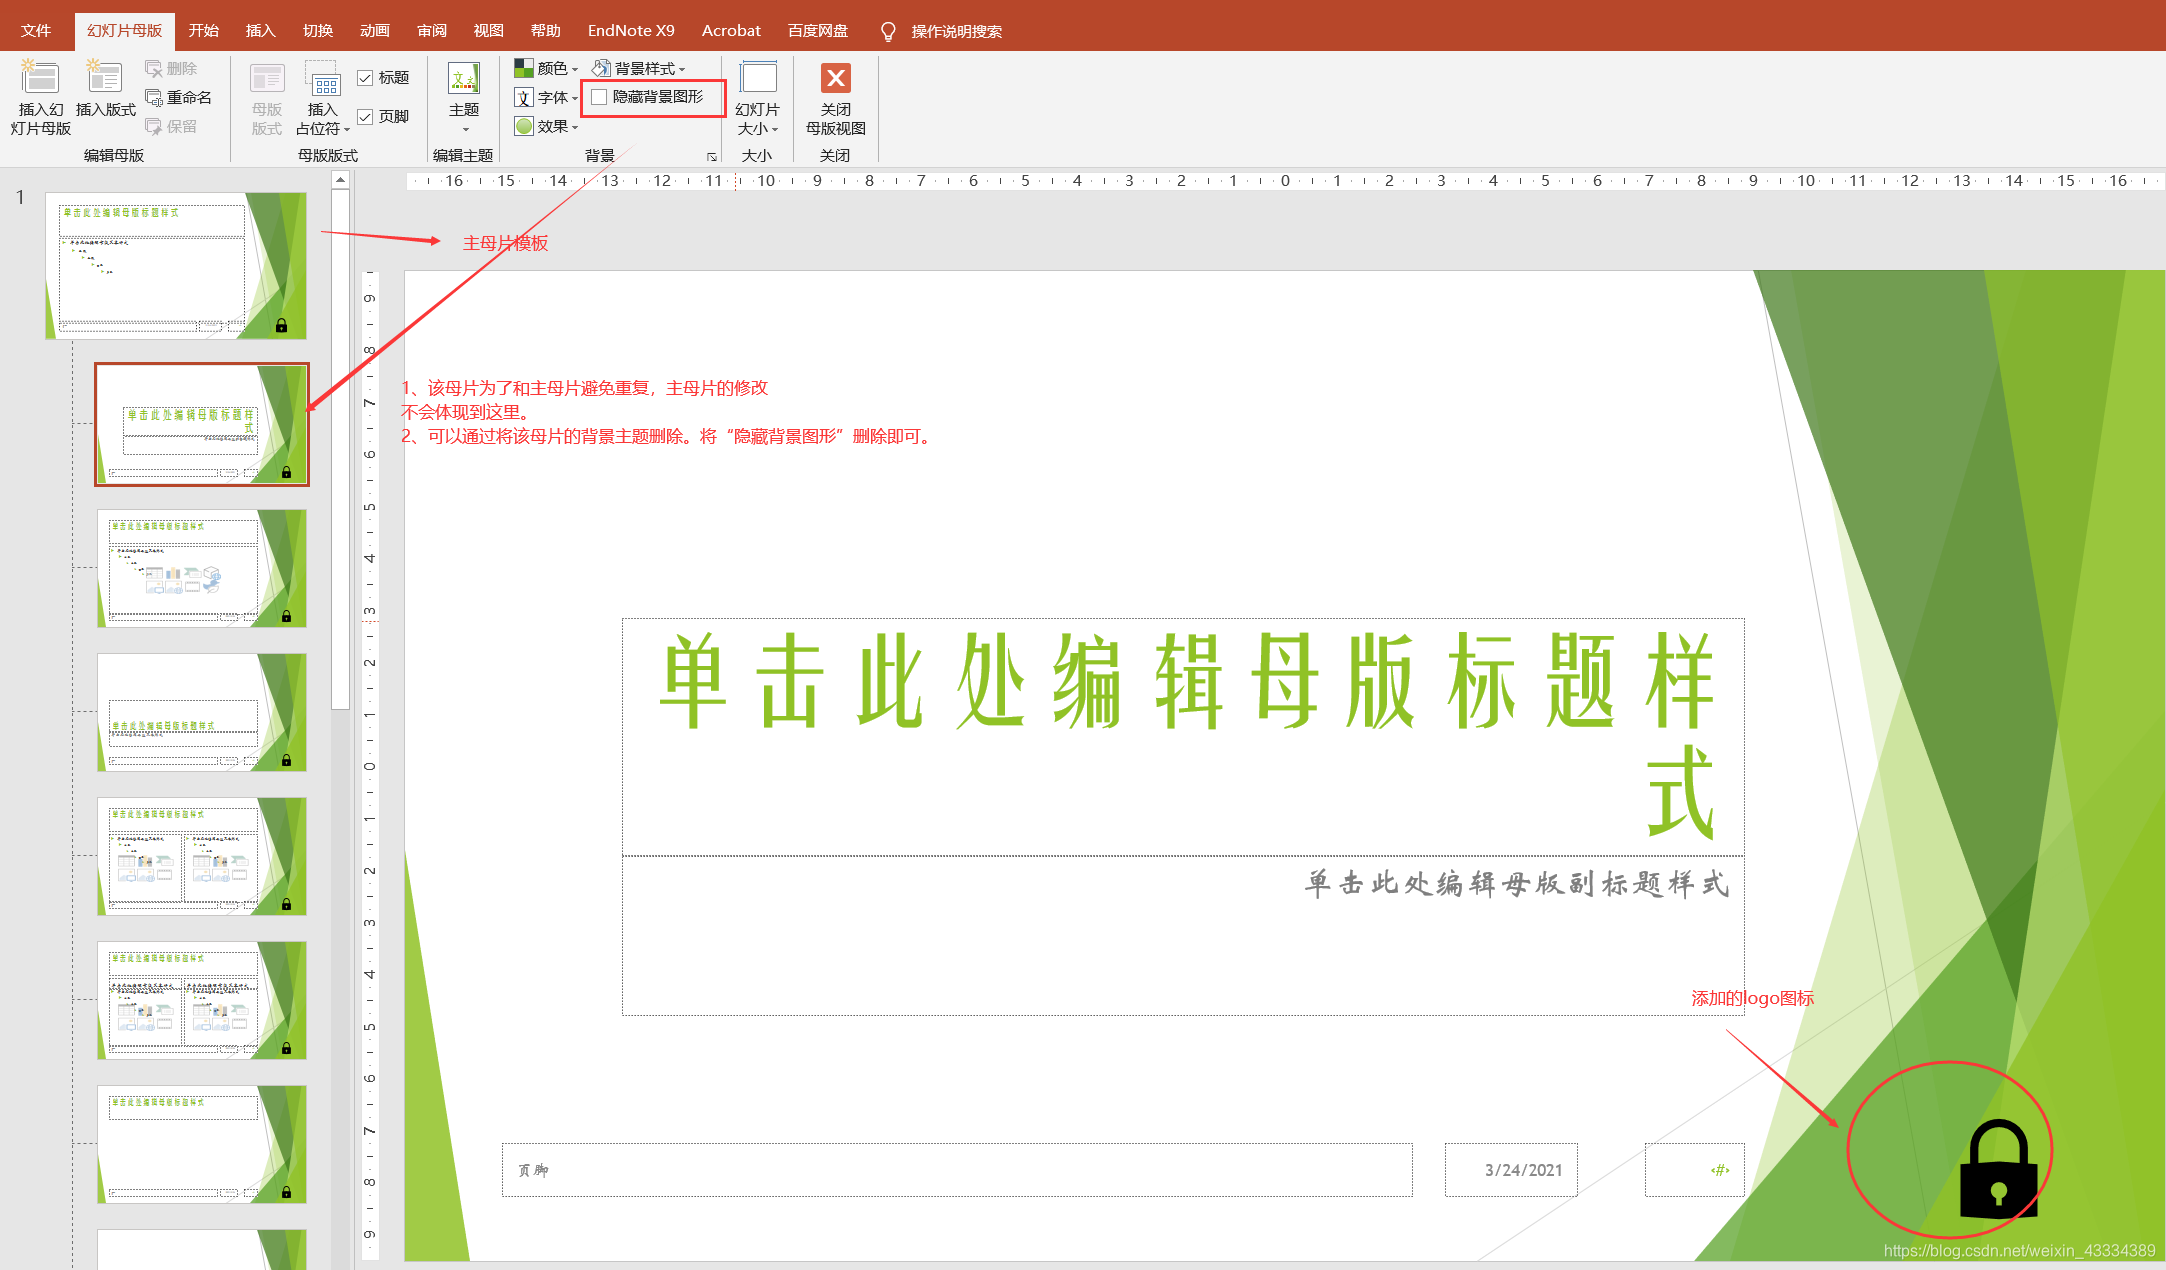
Task: Toggle the Title (标题) checkbox
Action: [x=365, y=78]
